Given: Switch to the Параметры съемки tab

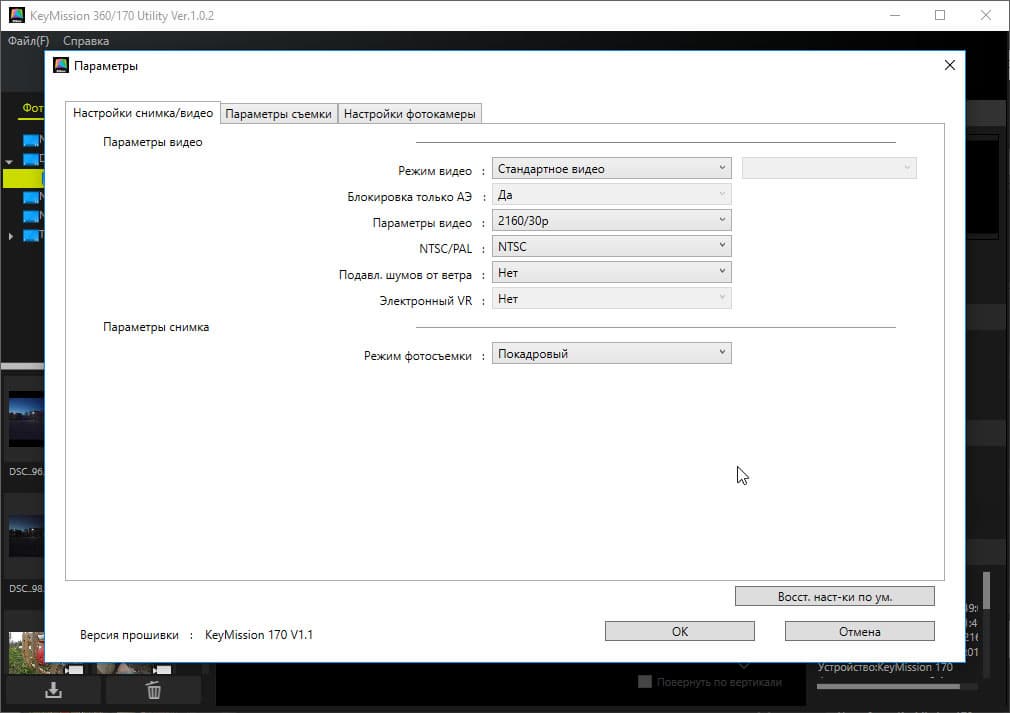Looking at the screenshot, I should click(x=278, y=113).
